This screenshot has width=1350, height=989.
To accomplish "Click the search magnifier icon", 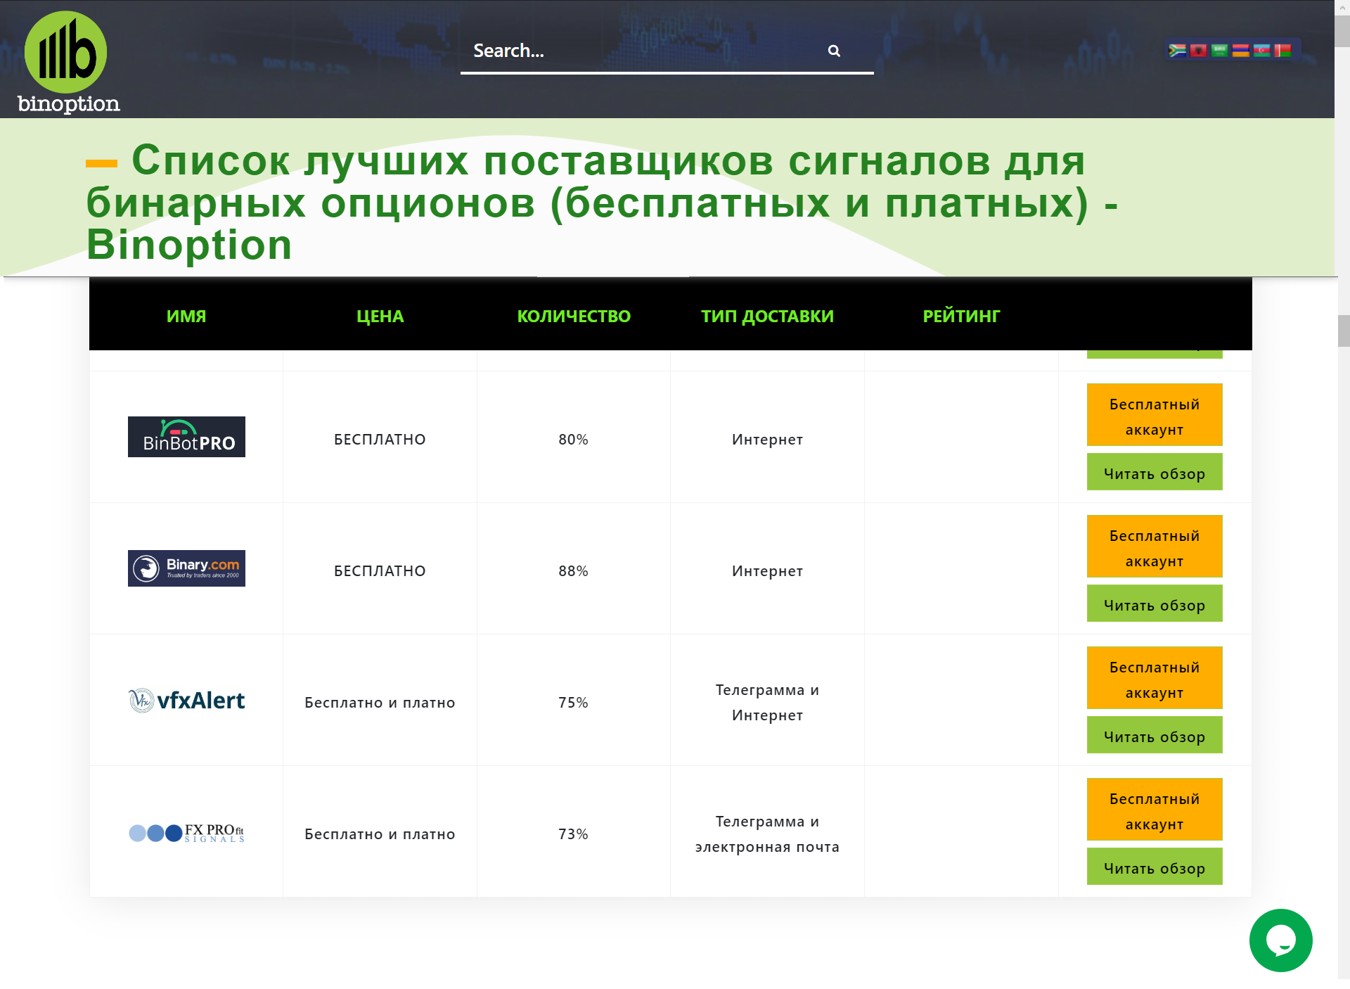I will point(834,51).
